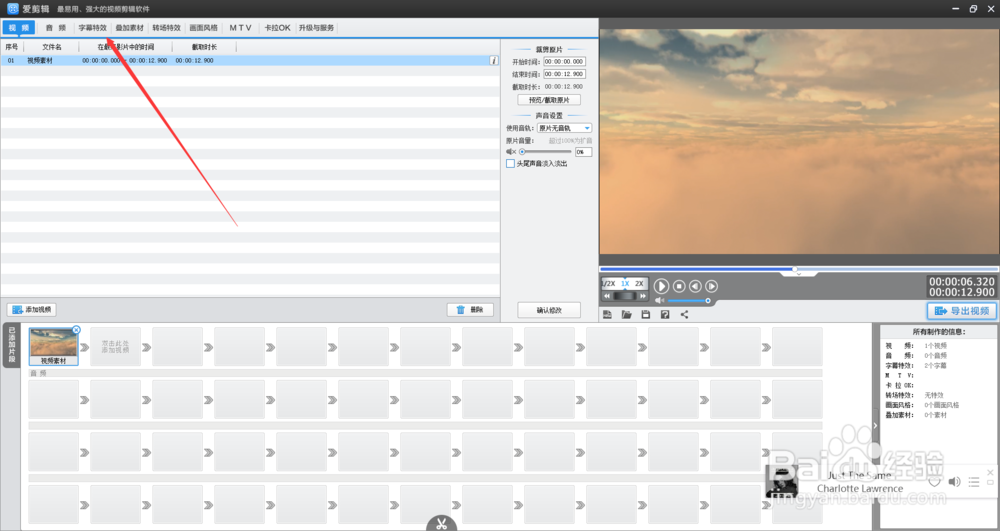The width and height of the screenshot is (1000, 531).
Task: Open the 卡拉OK tab
Action: point(277,27)
